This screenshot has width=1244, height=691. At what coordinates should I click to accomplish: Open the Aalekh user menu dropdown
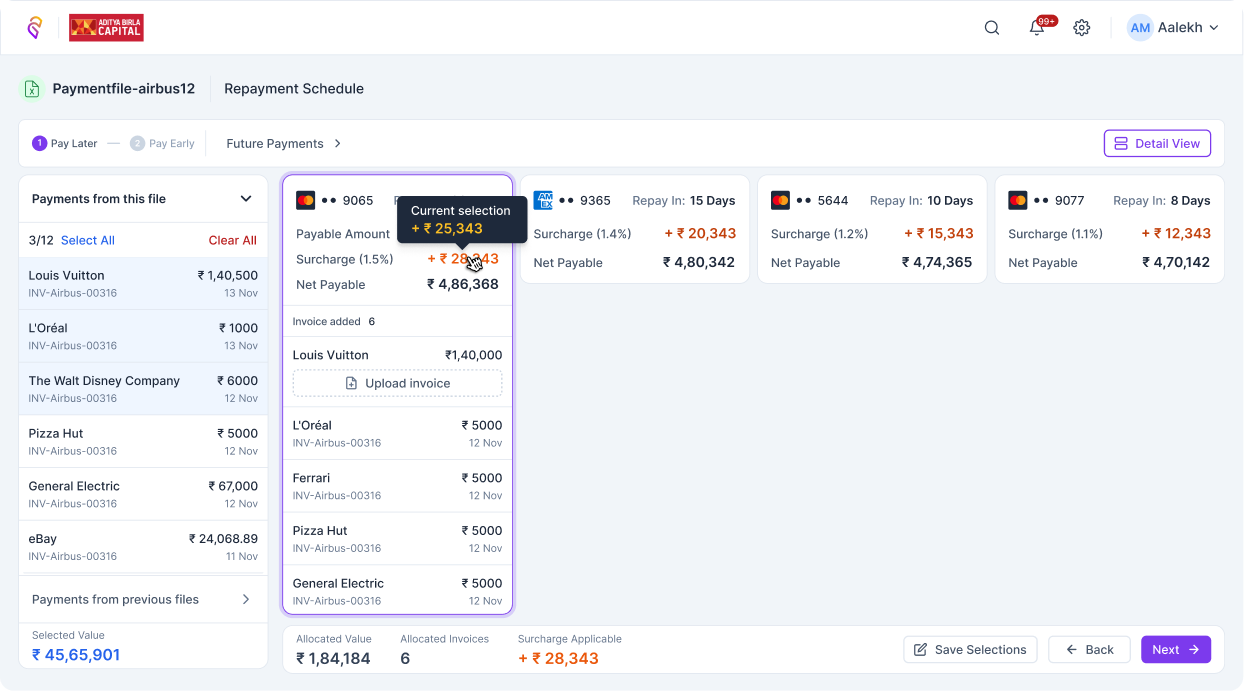(1174, 28)
